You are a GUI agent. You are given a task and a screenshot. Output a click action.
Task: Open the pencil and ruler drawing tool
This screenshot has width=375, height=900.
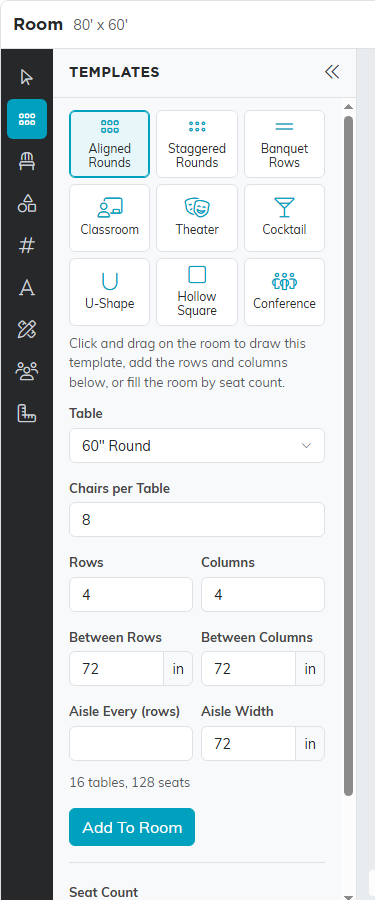pyautogui.click(x=26, y=329)
